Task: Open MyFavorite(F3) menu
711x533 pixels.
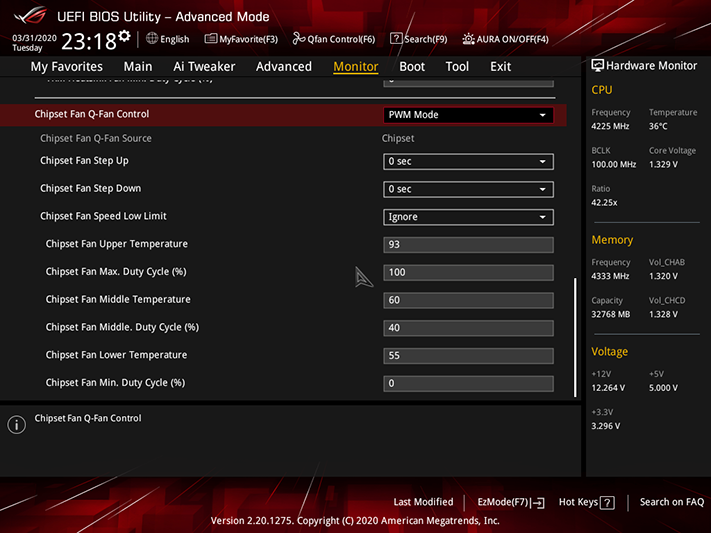Action: (241, 39)
